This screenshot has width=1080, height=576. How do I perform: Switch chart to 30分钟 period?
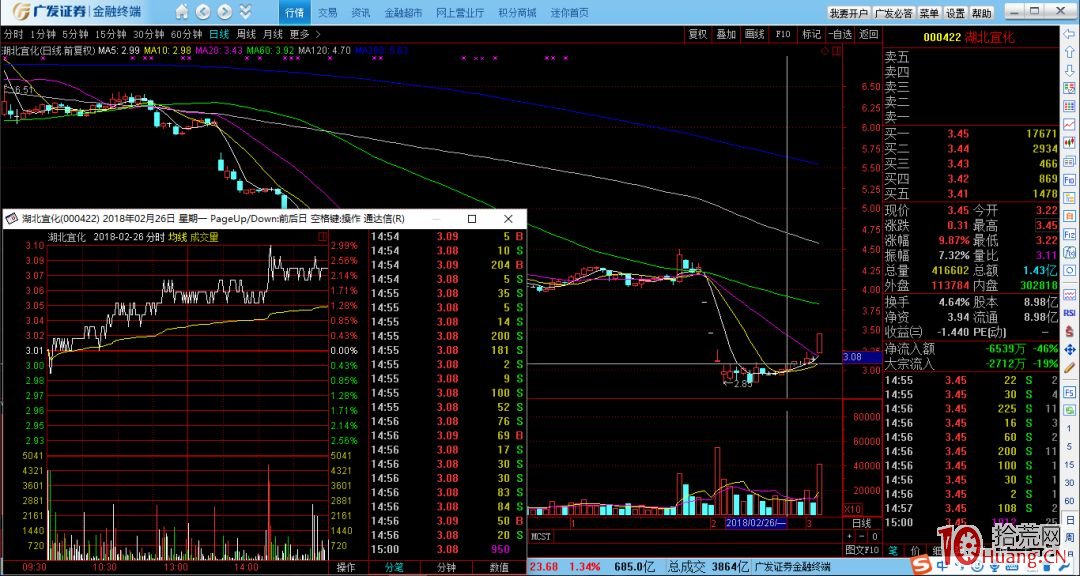click(149, 34)
